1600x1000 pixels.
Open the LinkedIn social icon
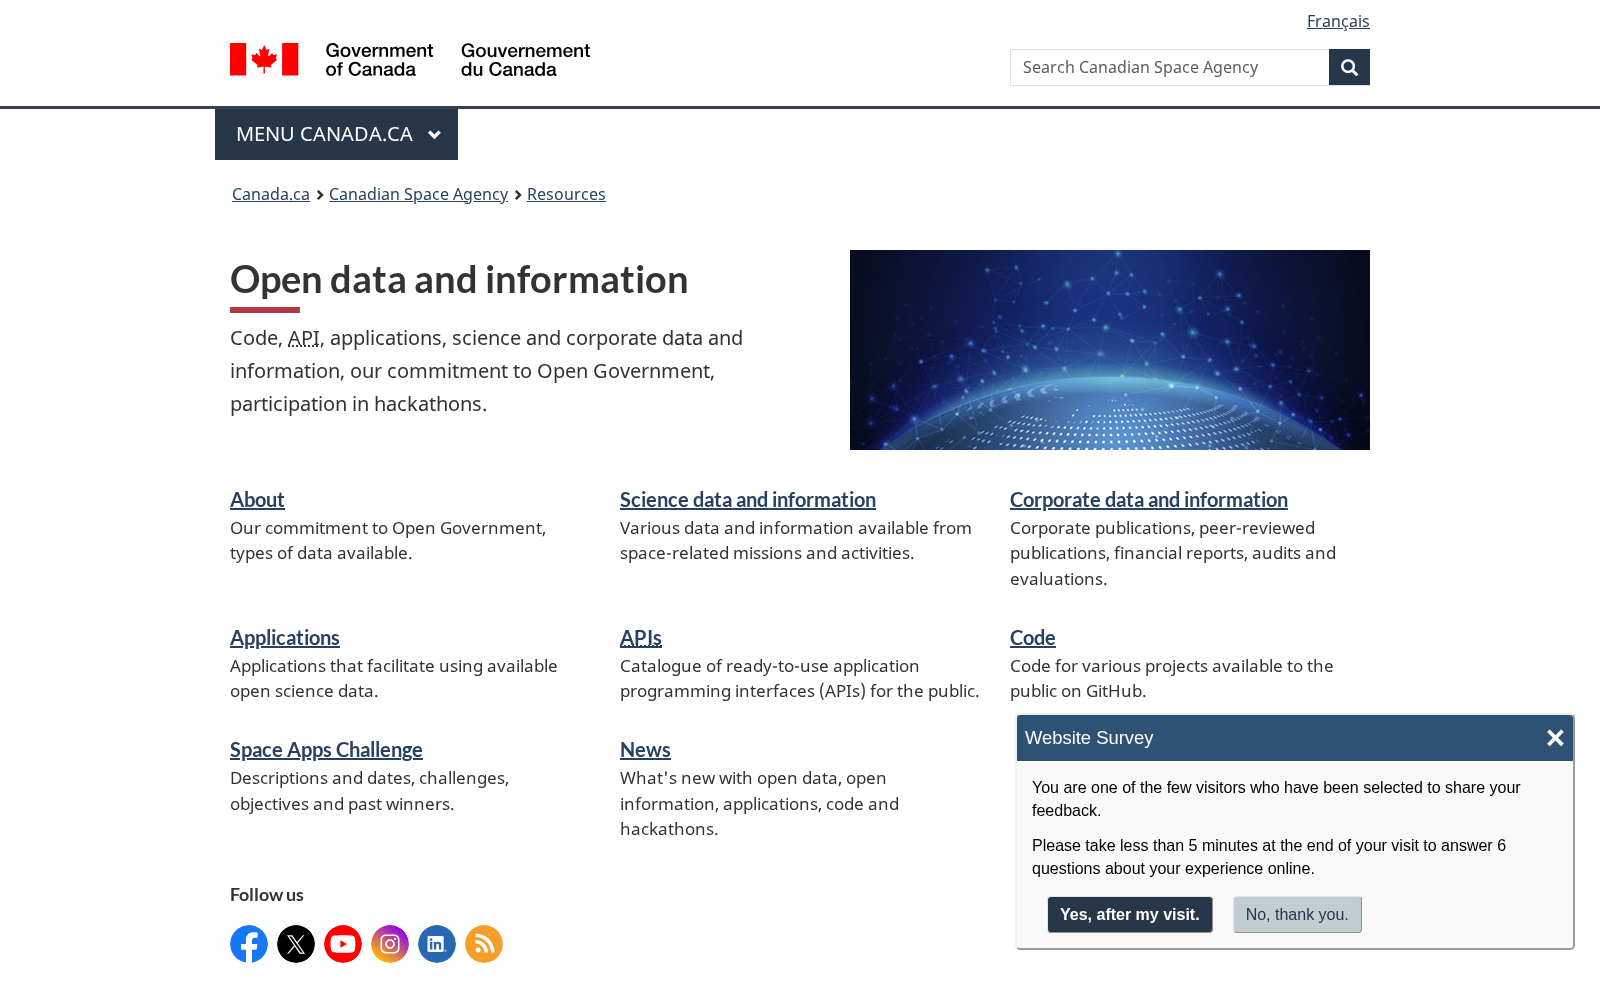pos(437,944)
